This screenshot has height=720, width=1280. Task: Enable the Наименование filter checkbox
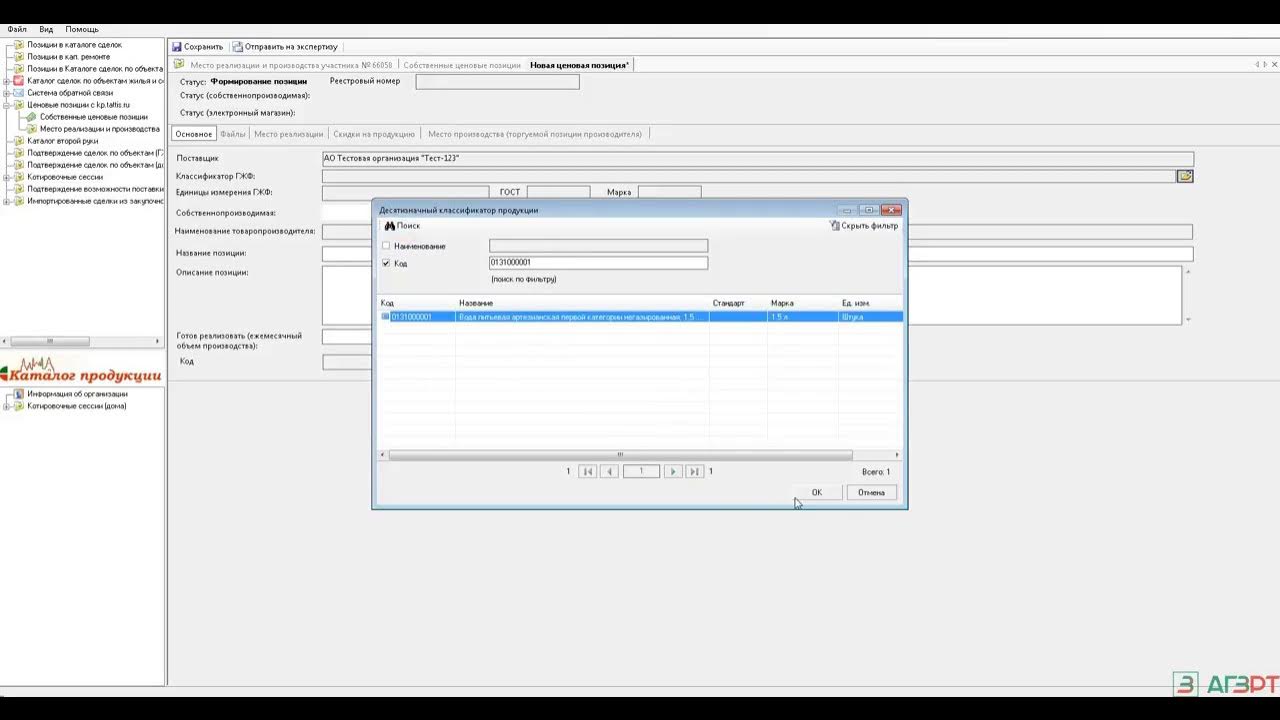(x=386, y=246)
